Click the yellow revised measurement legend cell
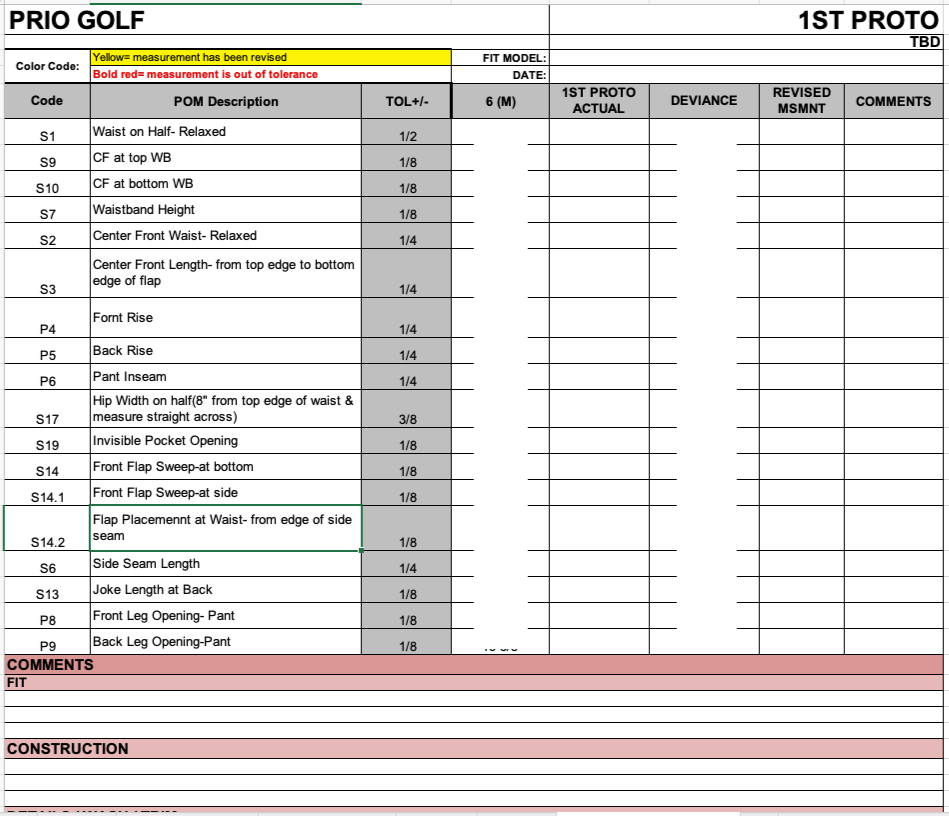 click(270, 58)
